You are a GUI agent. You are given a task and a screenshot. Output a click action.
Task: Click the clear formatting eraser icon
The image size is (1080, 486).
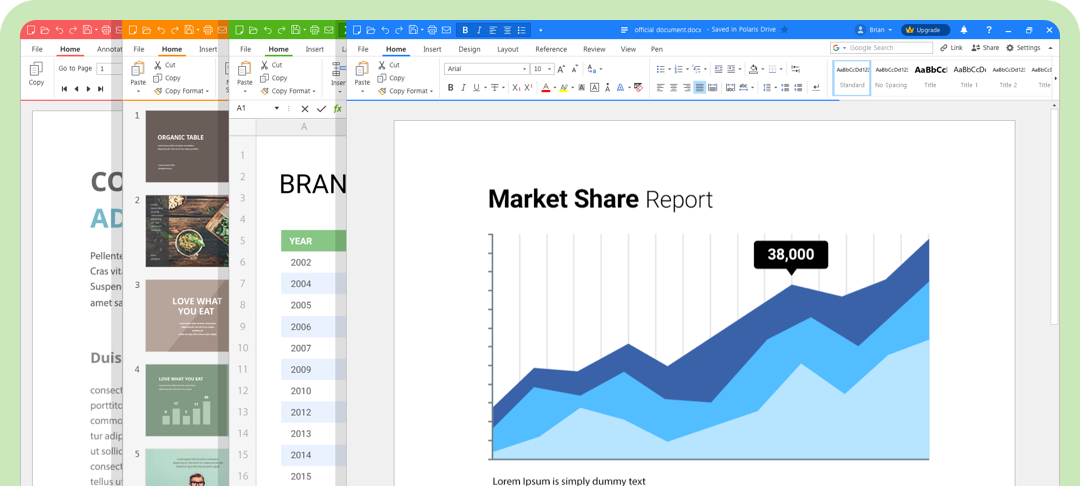point(638,87)
